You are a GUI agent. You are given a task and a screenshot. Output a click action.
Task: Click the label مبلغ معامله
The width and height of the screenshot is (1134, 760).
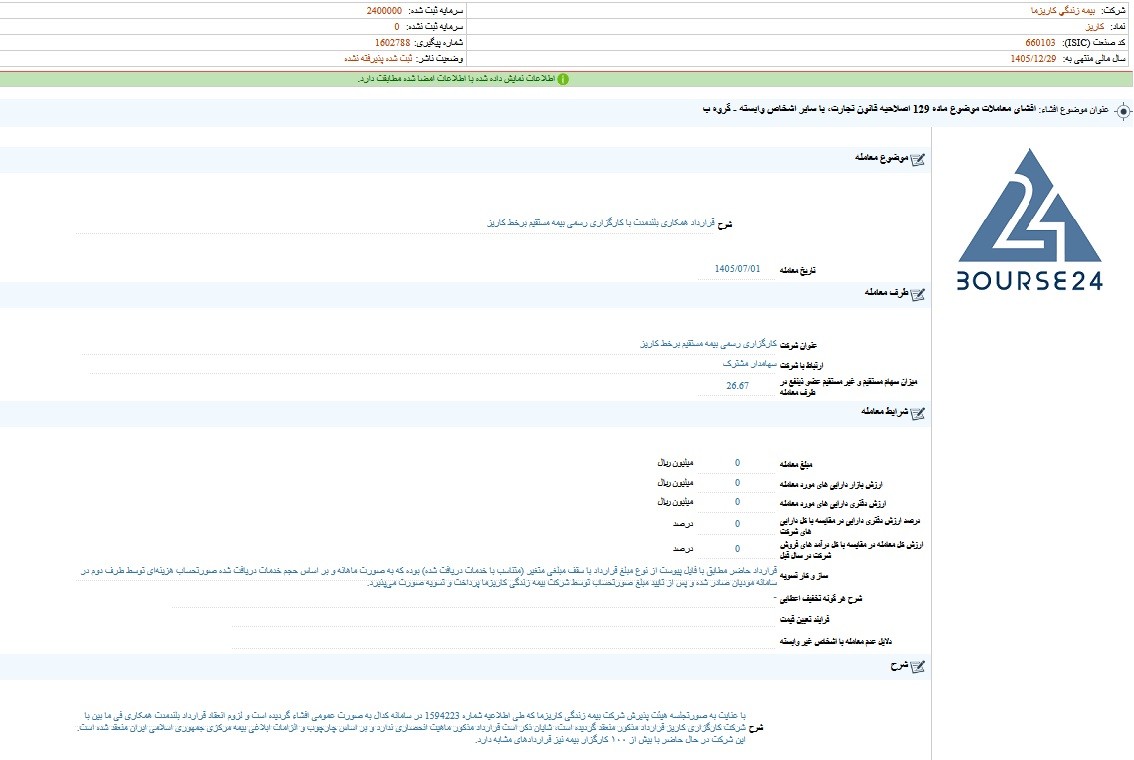click(x=796, y=464)
